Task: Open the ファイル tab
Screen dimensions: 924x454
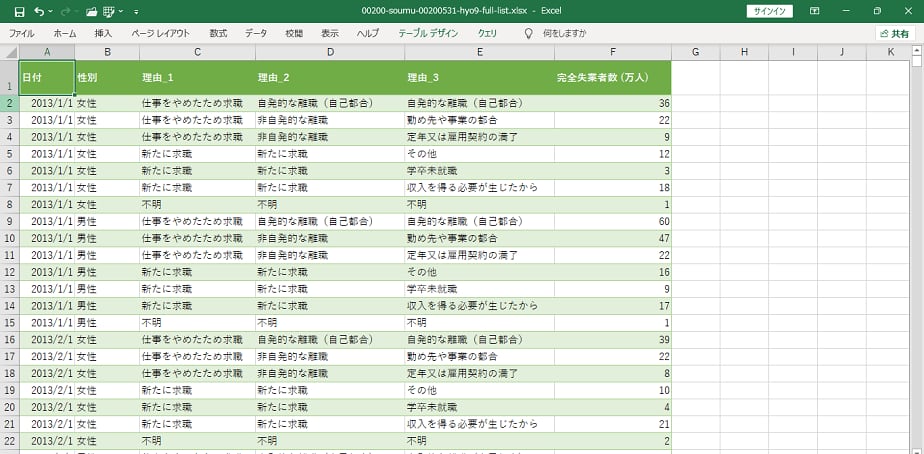Action: point(21,34)
